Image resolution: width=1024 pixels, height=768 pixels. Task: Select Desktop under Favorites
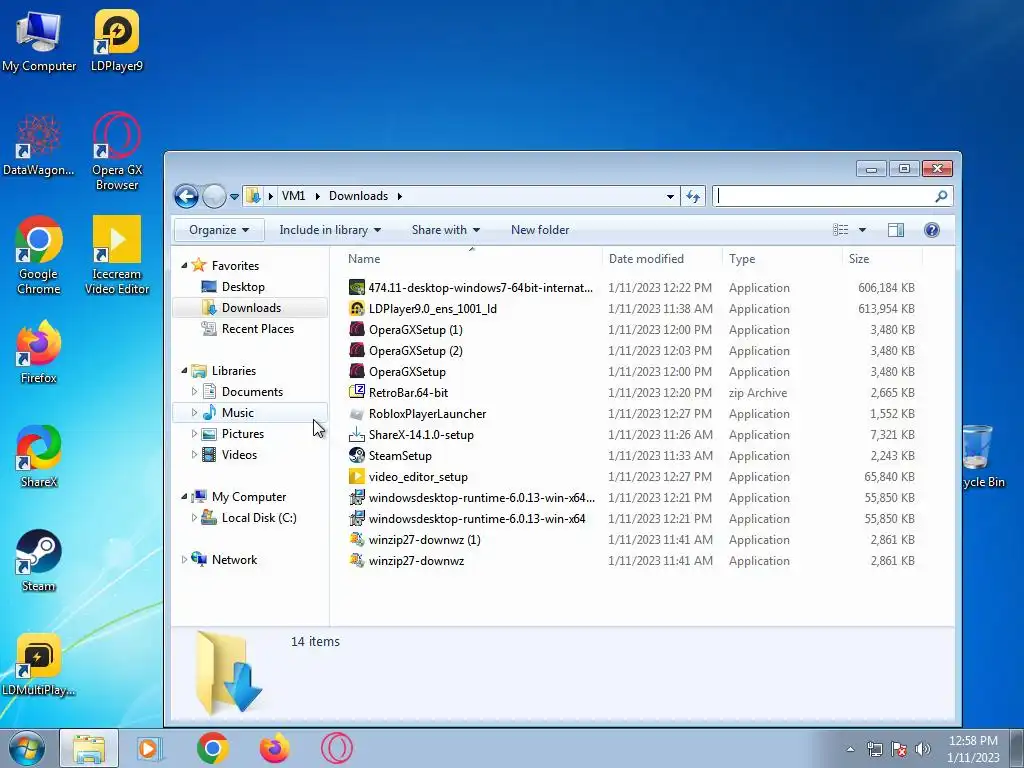pyautogui.click(x=243, y=287)
